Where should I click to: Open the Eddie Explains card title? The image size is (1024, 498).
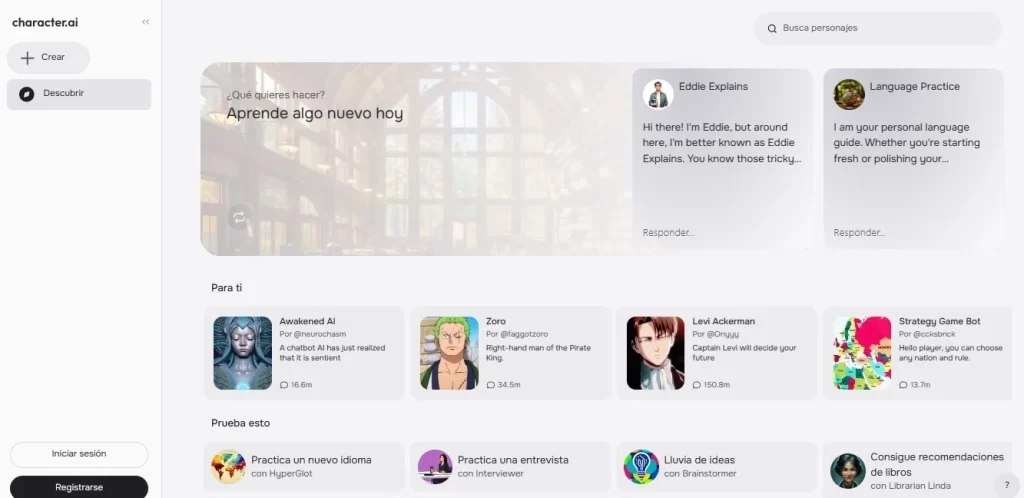click(x=713, y=86)
